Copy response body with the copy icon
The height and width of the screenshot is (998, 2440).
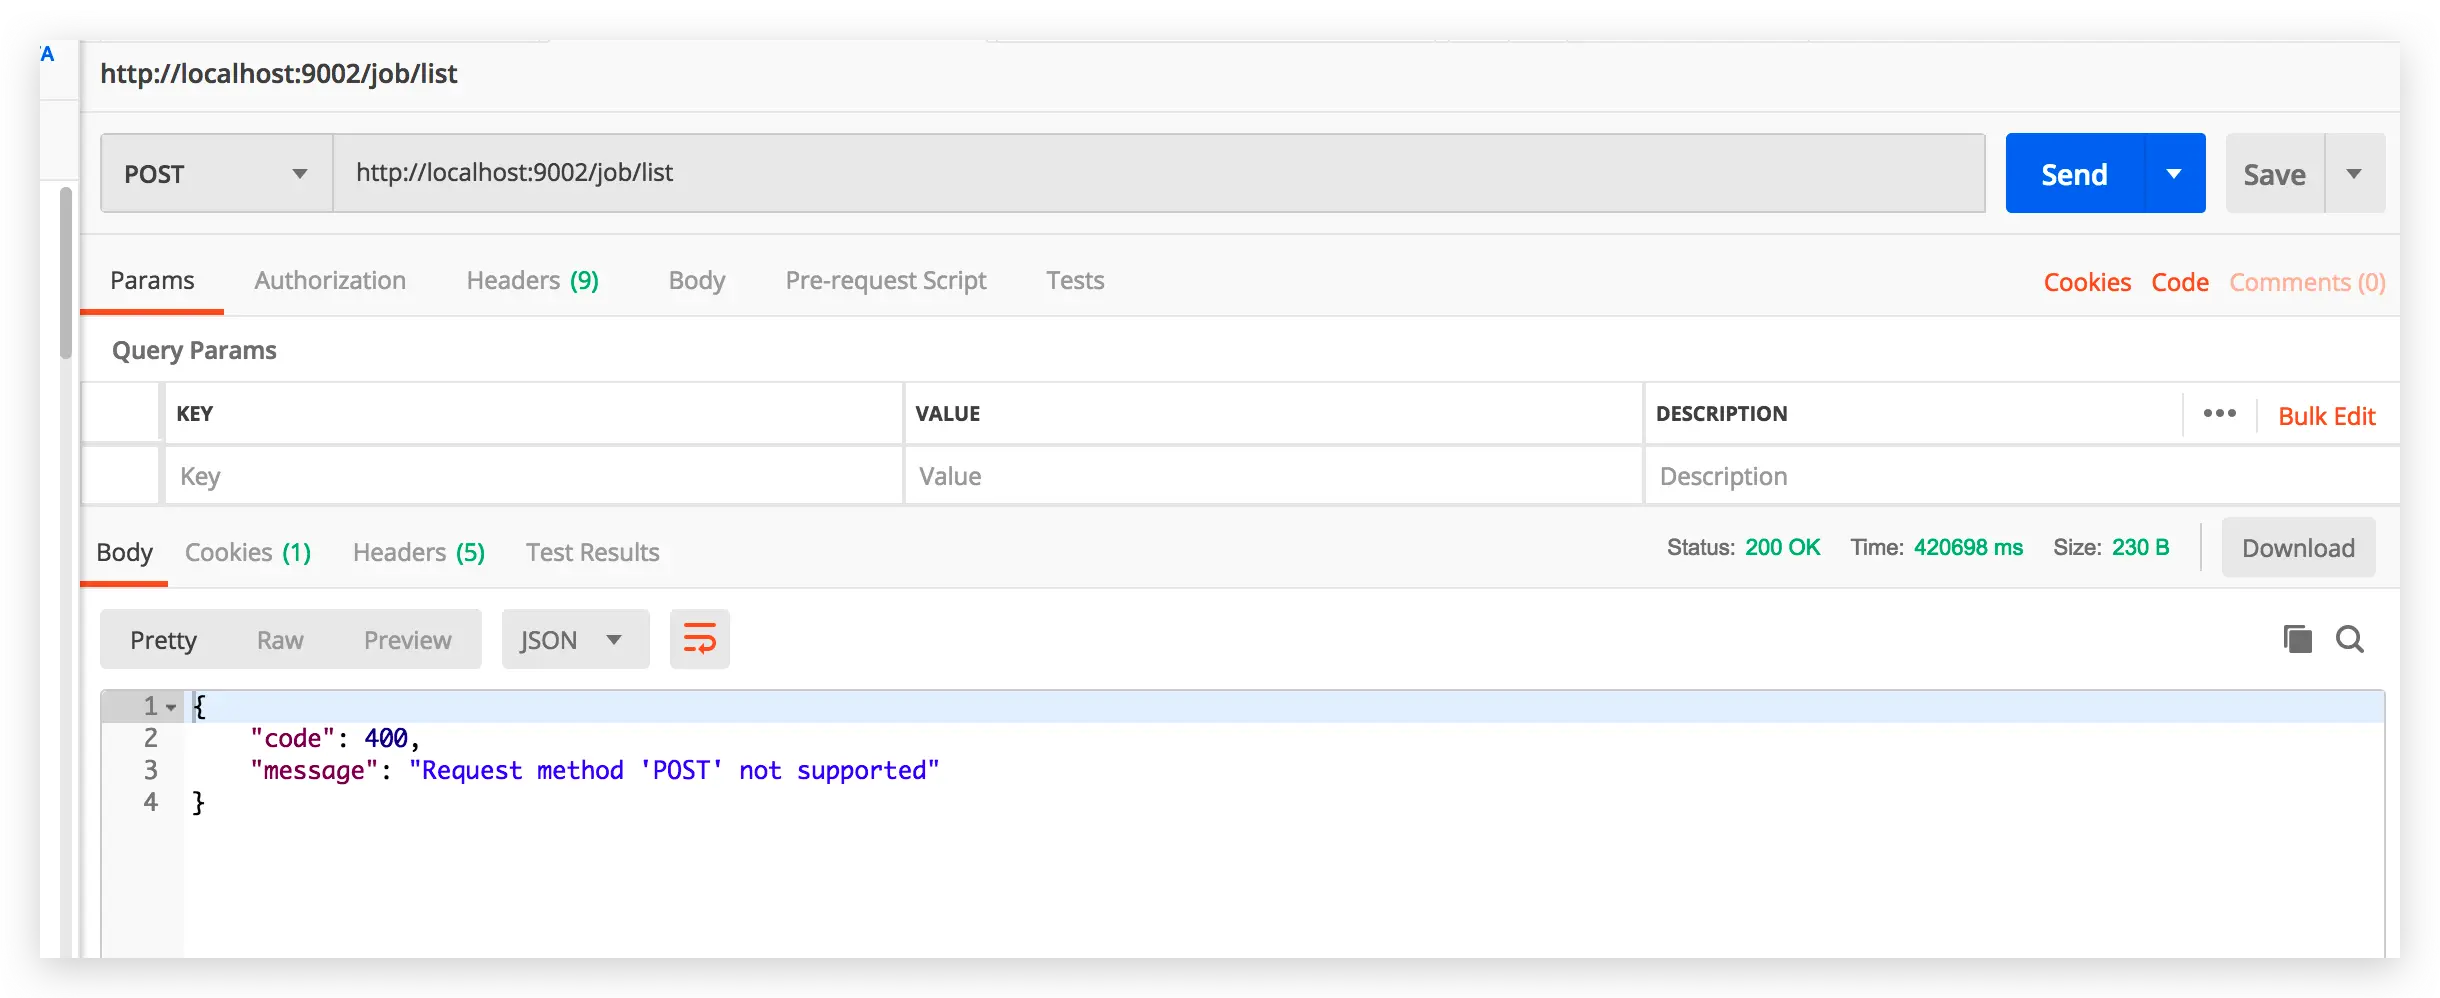2297,639
